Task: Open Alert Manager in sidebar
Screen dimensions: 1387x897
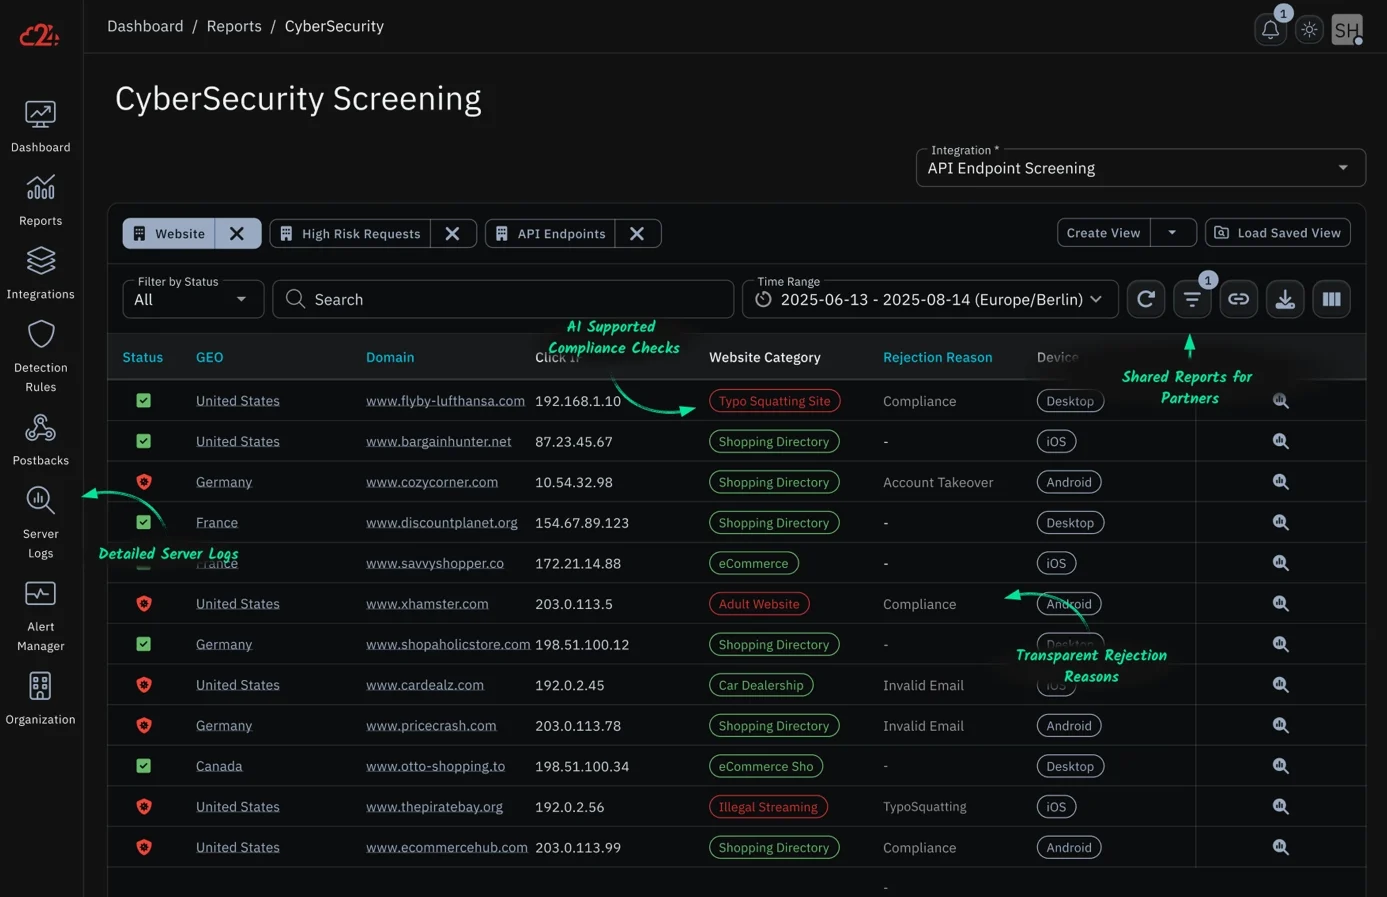Action: (40, 617)
